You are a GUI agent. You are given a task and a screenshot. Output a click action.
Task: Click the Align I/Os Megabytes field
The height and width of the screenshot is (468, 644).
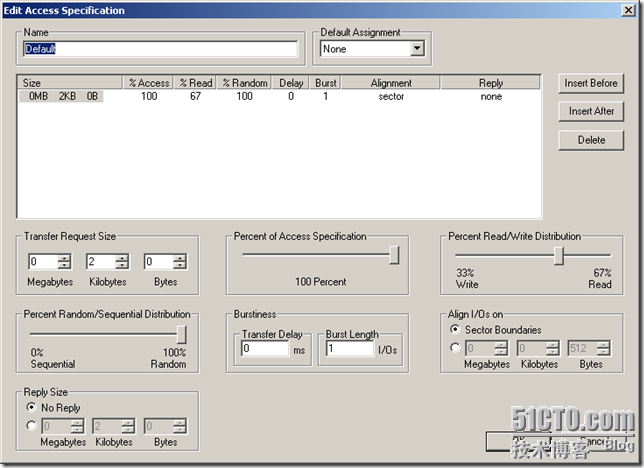click(480, 348)
